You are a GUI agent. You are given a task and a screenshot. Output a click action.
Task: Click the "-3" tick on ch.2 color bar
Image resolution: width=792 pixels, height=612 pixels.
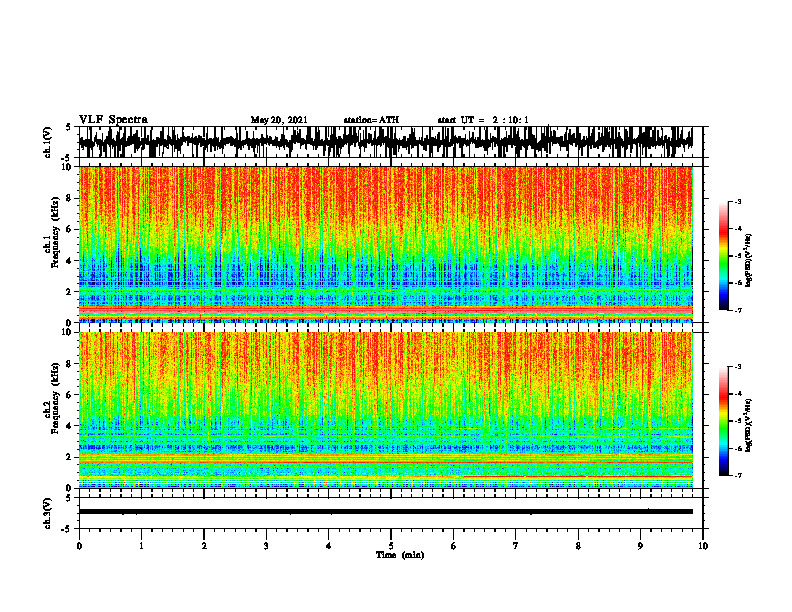738,367
